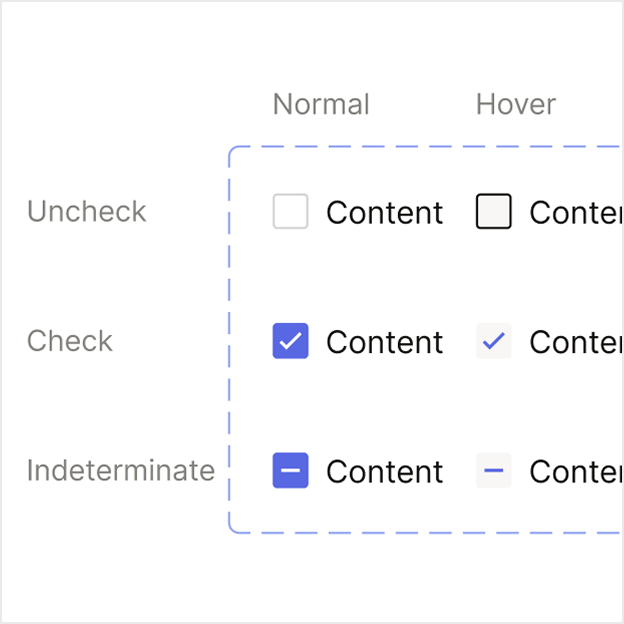The image size is (624, 624).
Task: Uncheck the solid blue checked checkbox
Action: pyautogui.click(x=290, y=341)
